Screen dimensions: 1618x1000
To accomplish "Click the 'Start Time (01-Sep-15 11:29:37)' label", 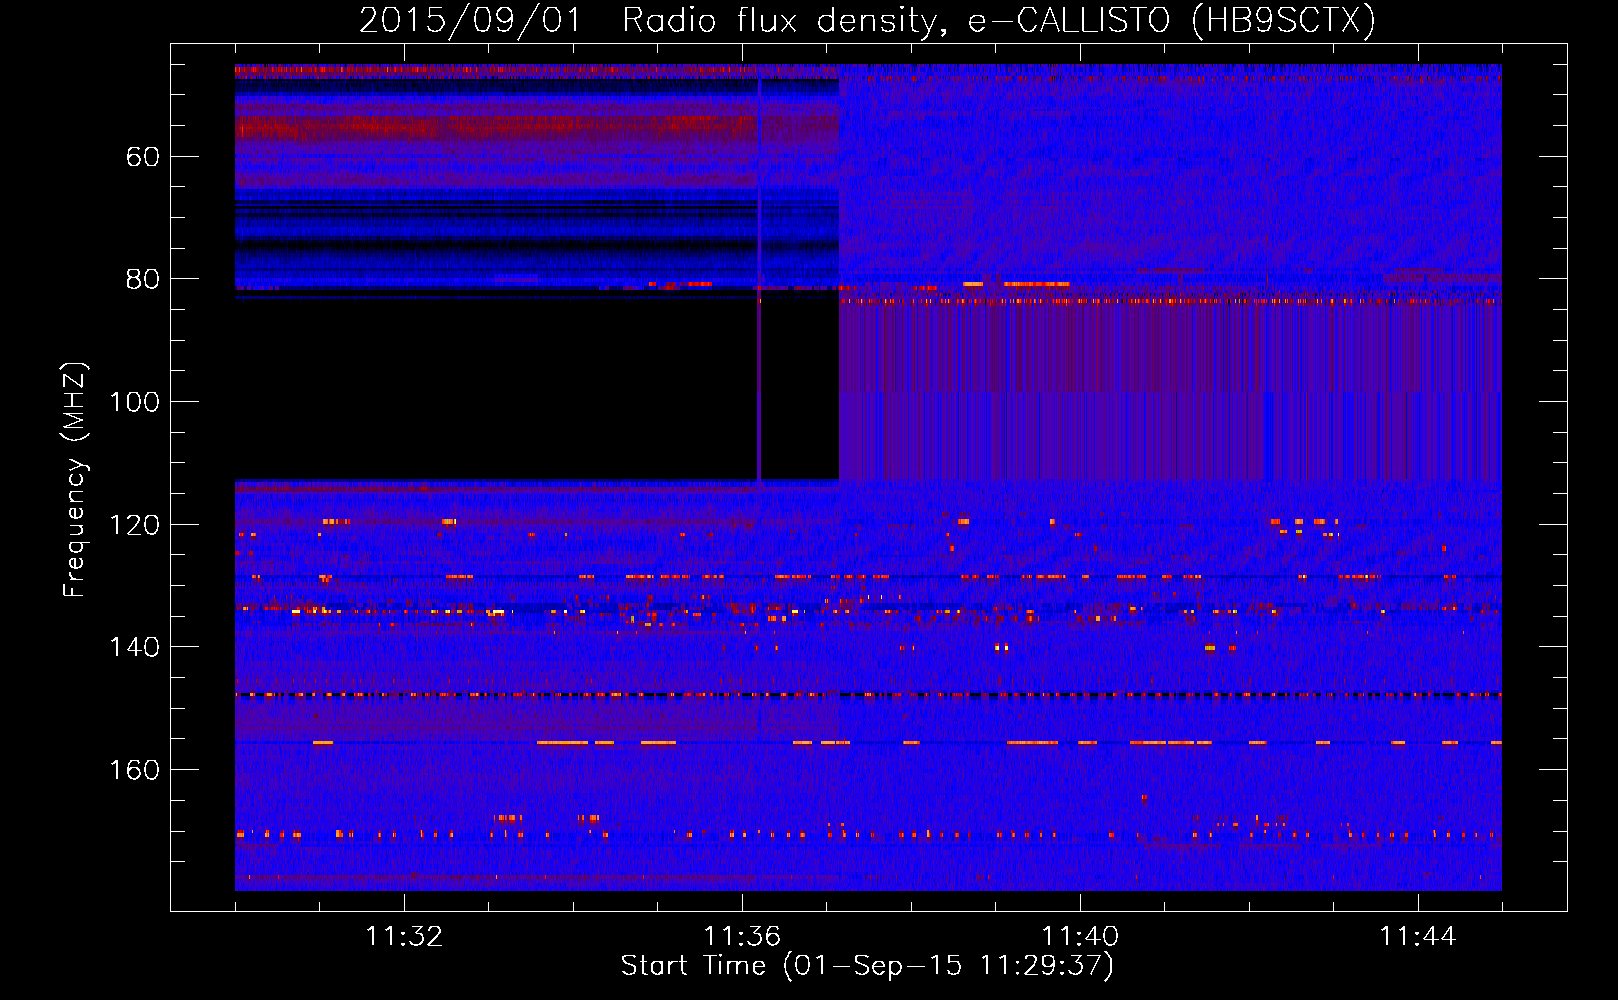I will 867,966.
